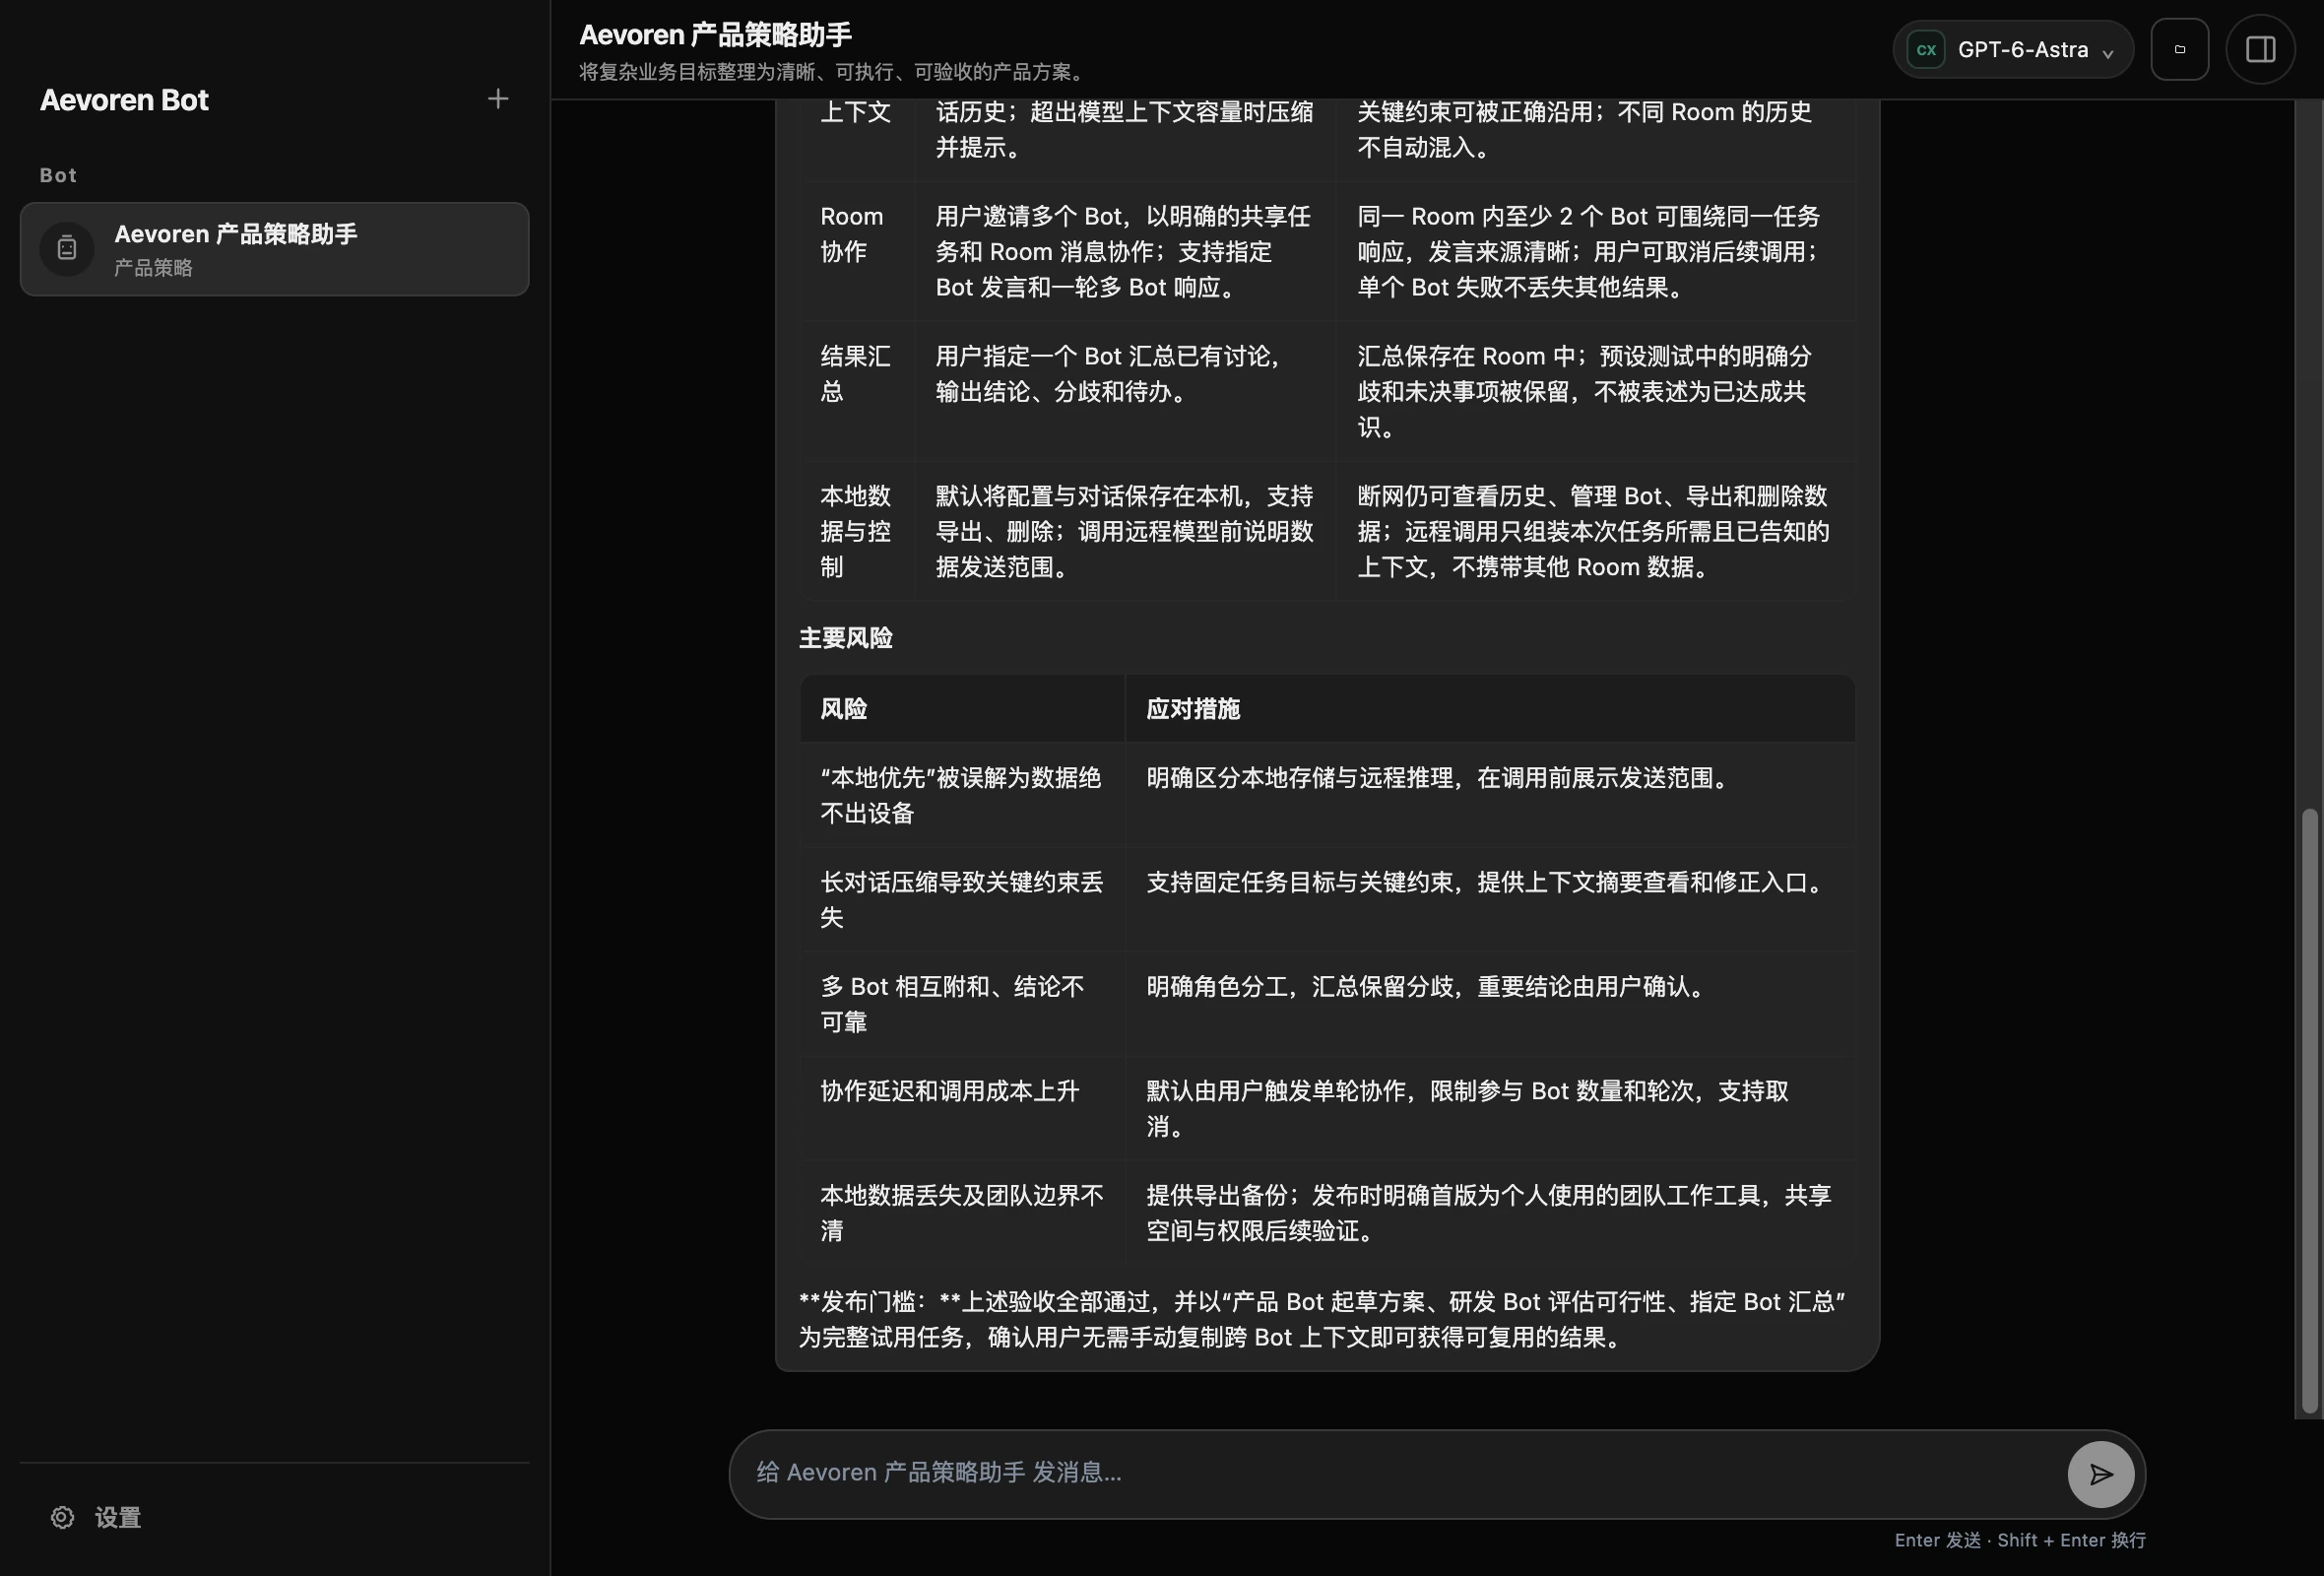Click the cell 同一 Room 内至少 2 个 Bot
This screenshot has width=2324, height=1576.
(x=1596, y=251)
